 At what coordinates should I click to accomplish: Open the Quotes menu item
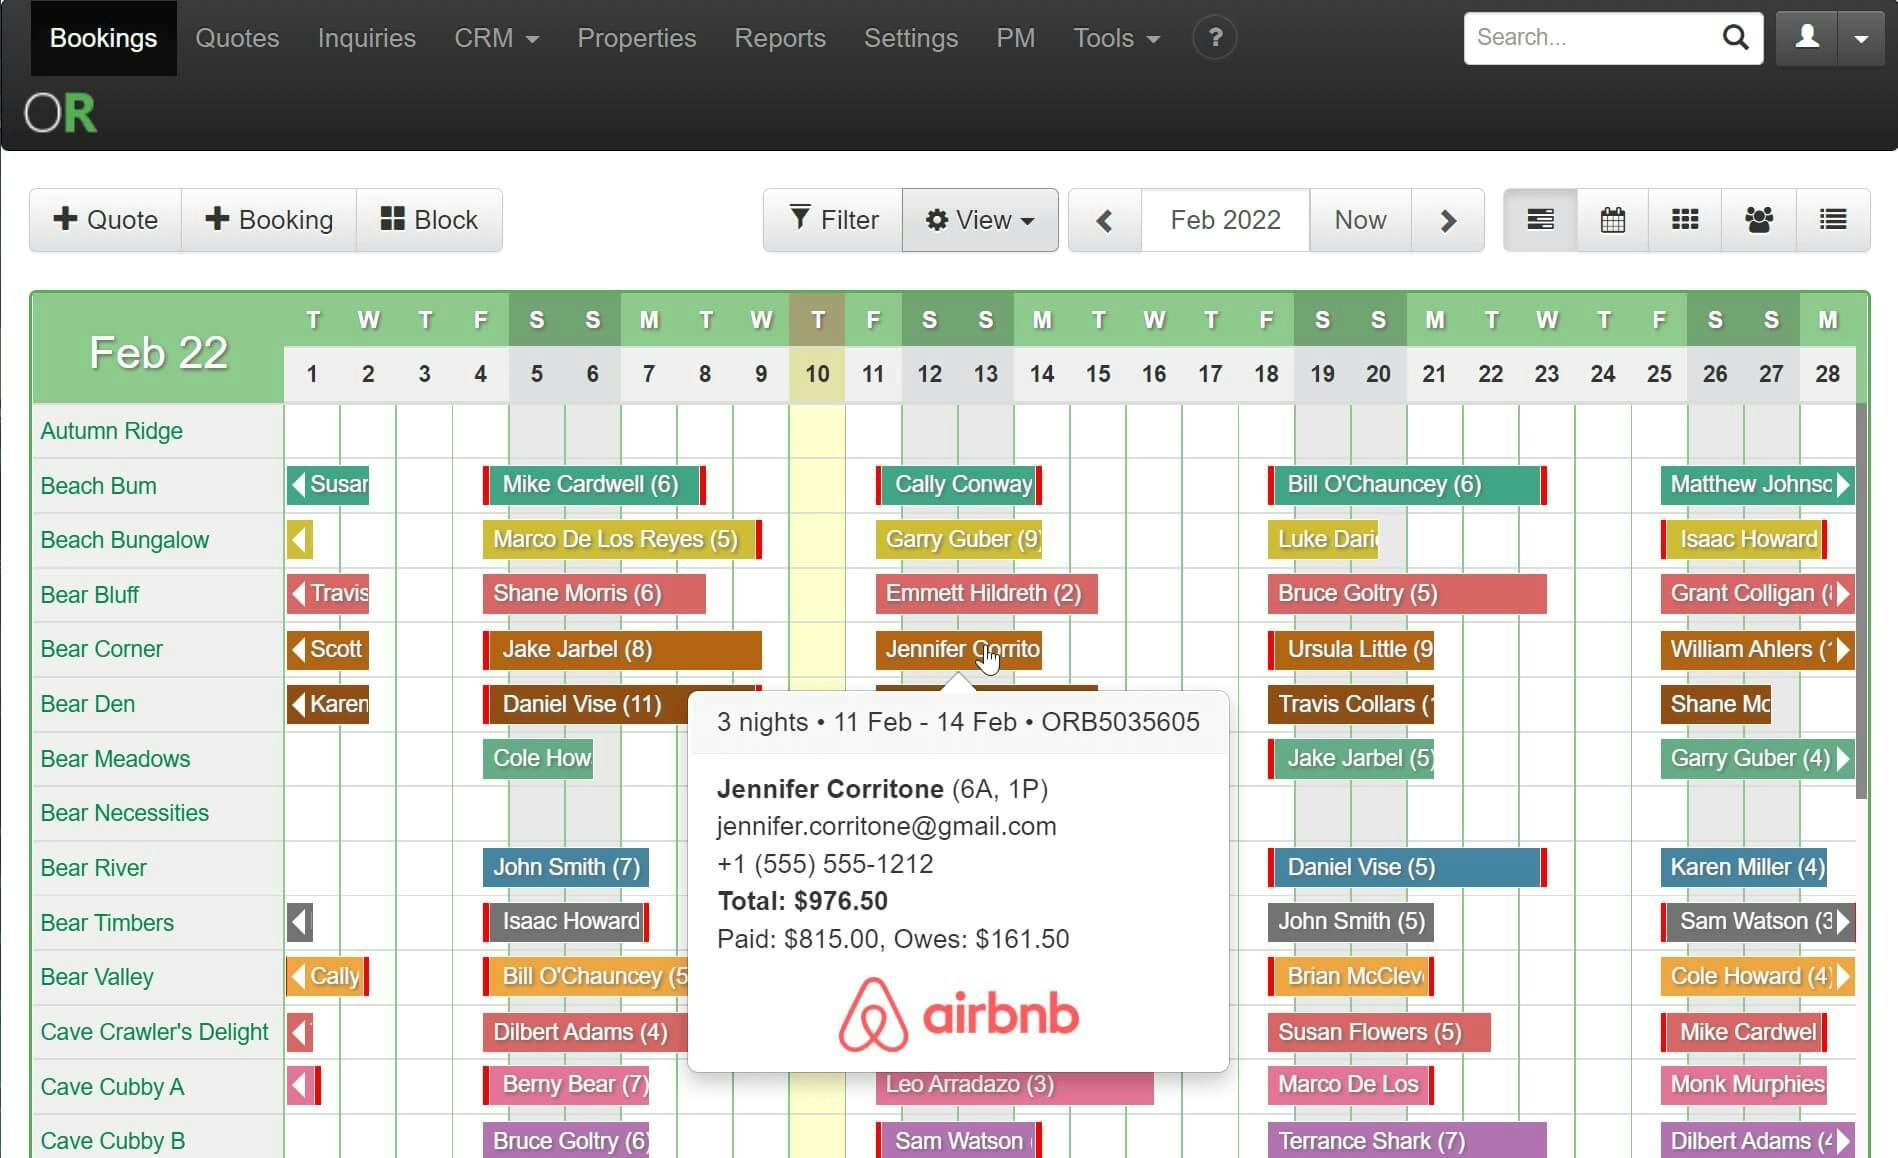237,38
